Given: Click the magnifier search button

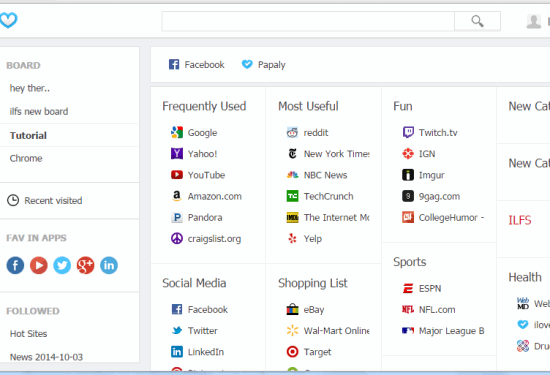Looking at the screenshot, I should point(477,21).
